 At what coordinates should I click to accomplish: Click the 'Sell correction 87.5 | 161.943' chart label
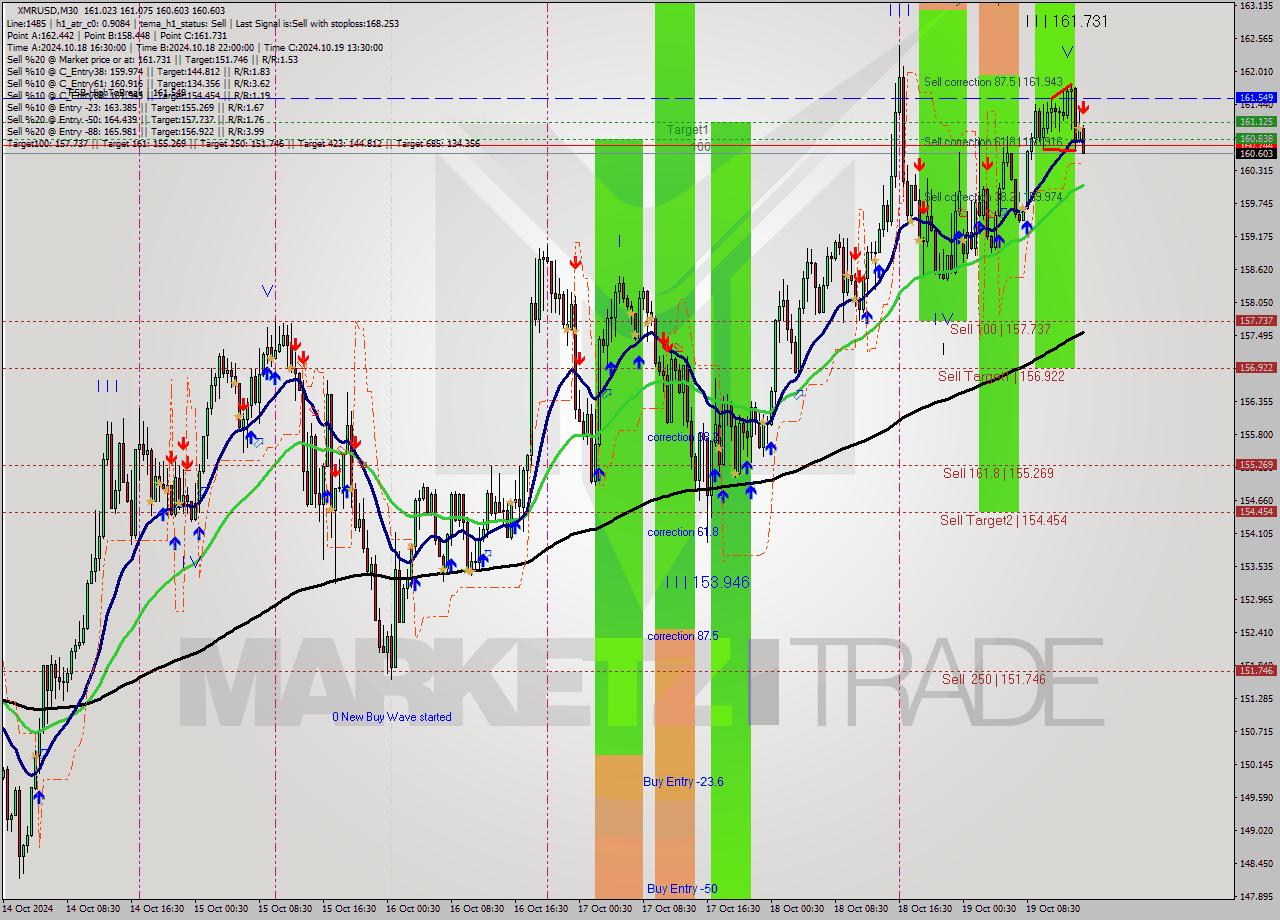pos(993,82)
